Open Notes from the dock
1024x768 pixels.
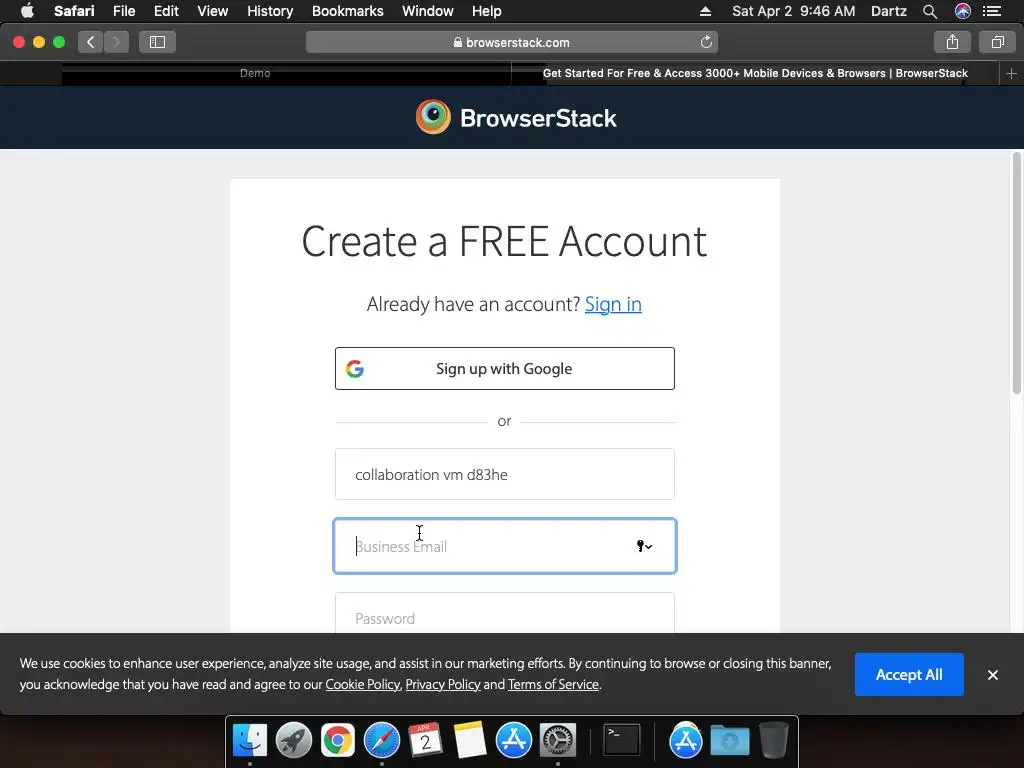(x=470, y=741)
